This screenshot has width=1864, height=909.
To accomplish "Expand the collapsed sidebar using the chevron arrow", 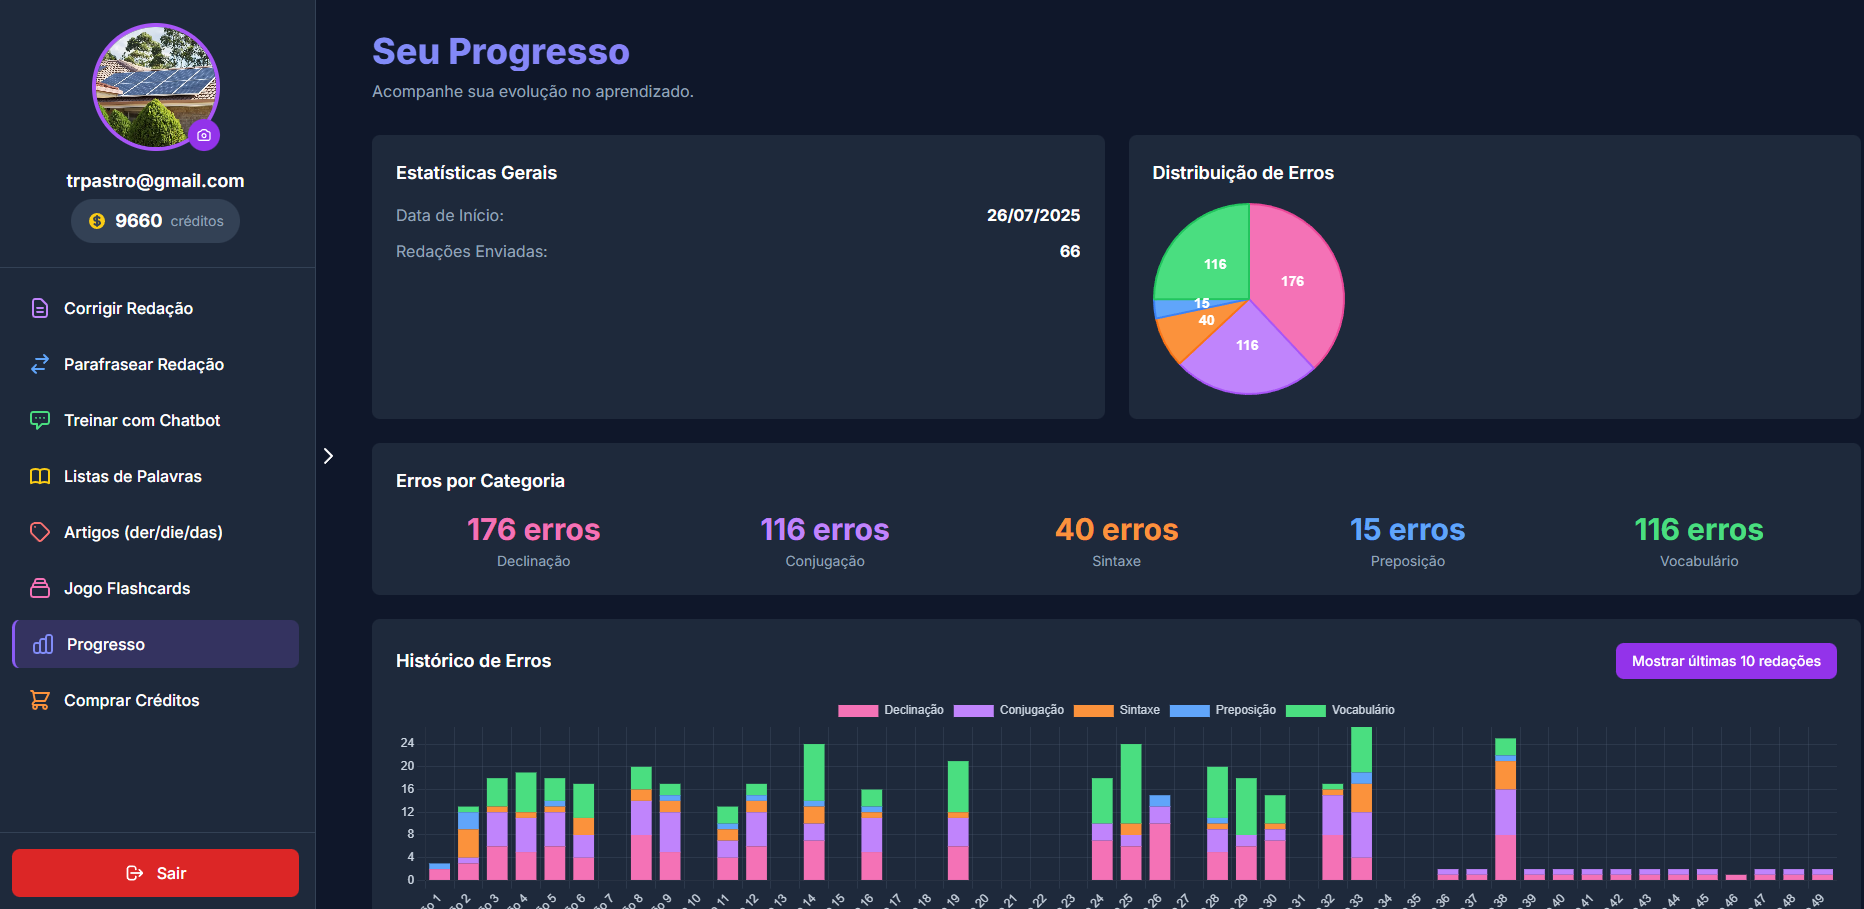I will click(328, 455).
